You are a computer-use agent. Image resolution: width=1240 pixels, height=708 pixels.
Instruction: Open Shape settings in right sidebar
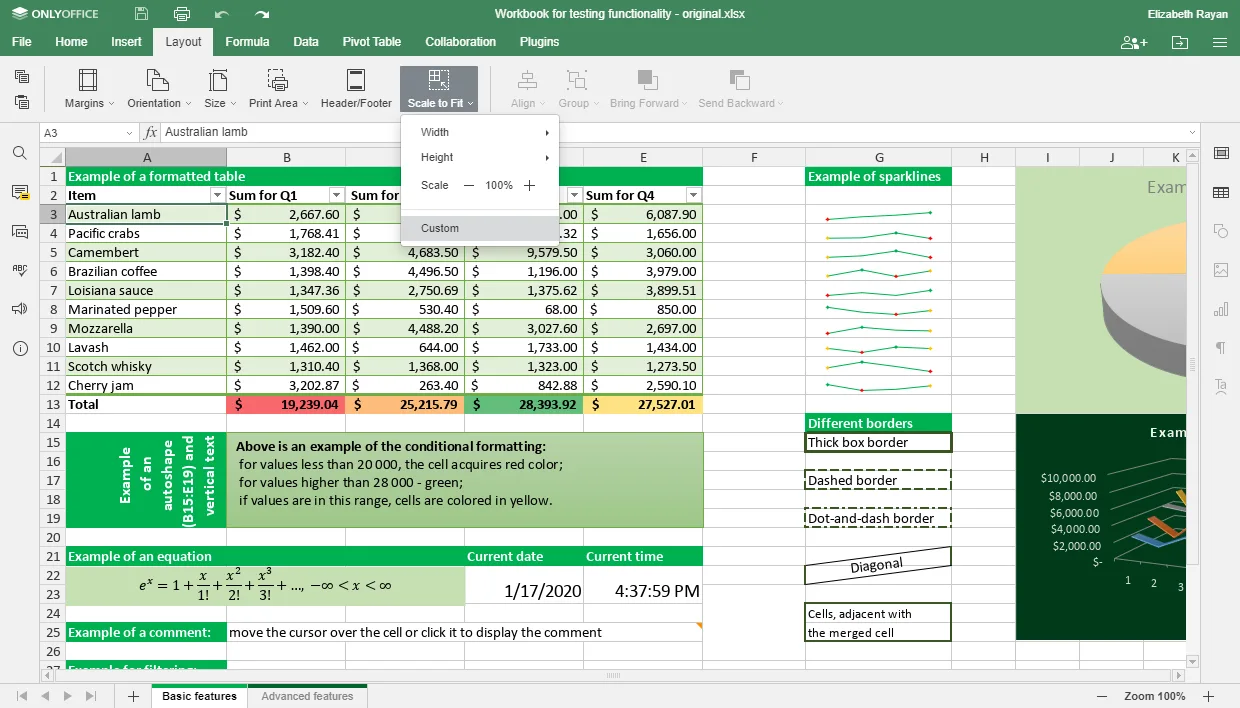(1221, 231)
